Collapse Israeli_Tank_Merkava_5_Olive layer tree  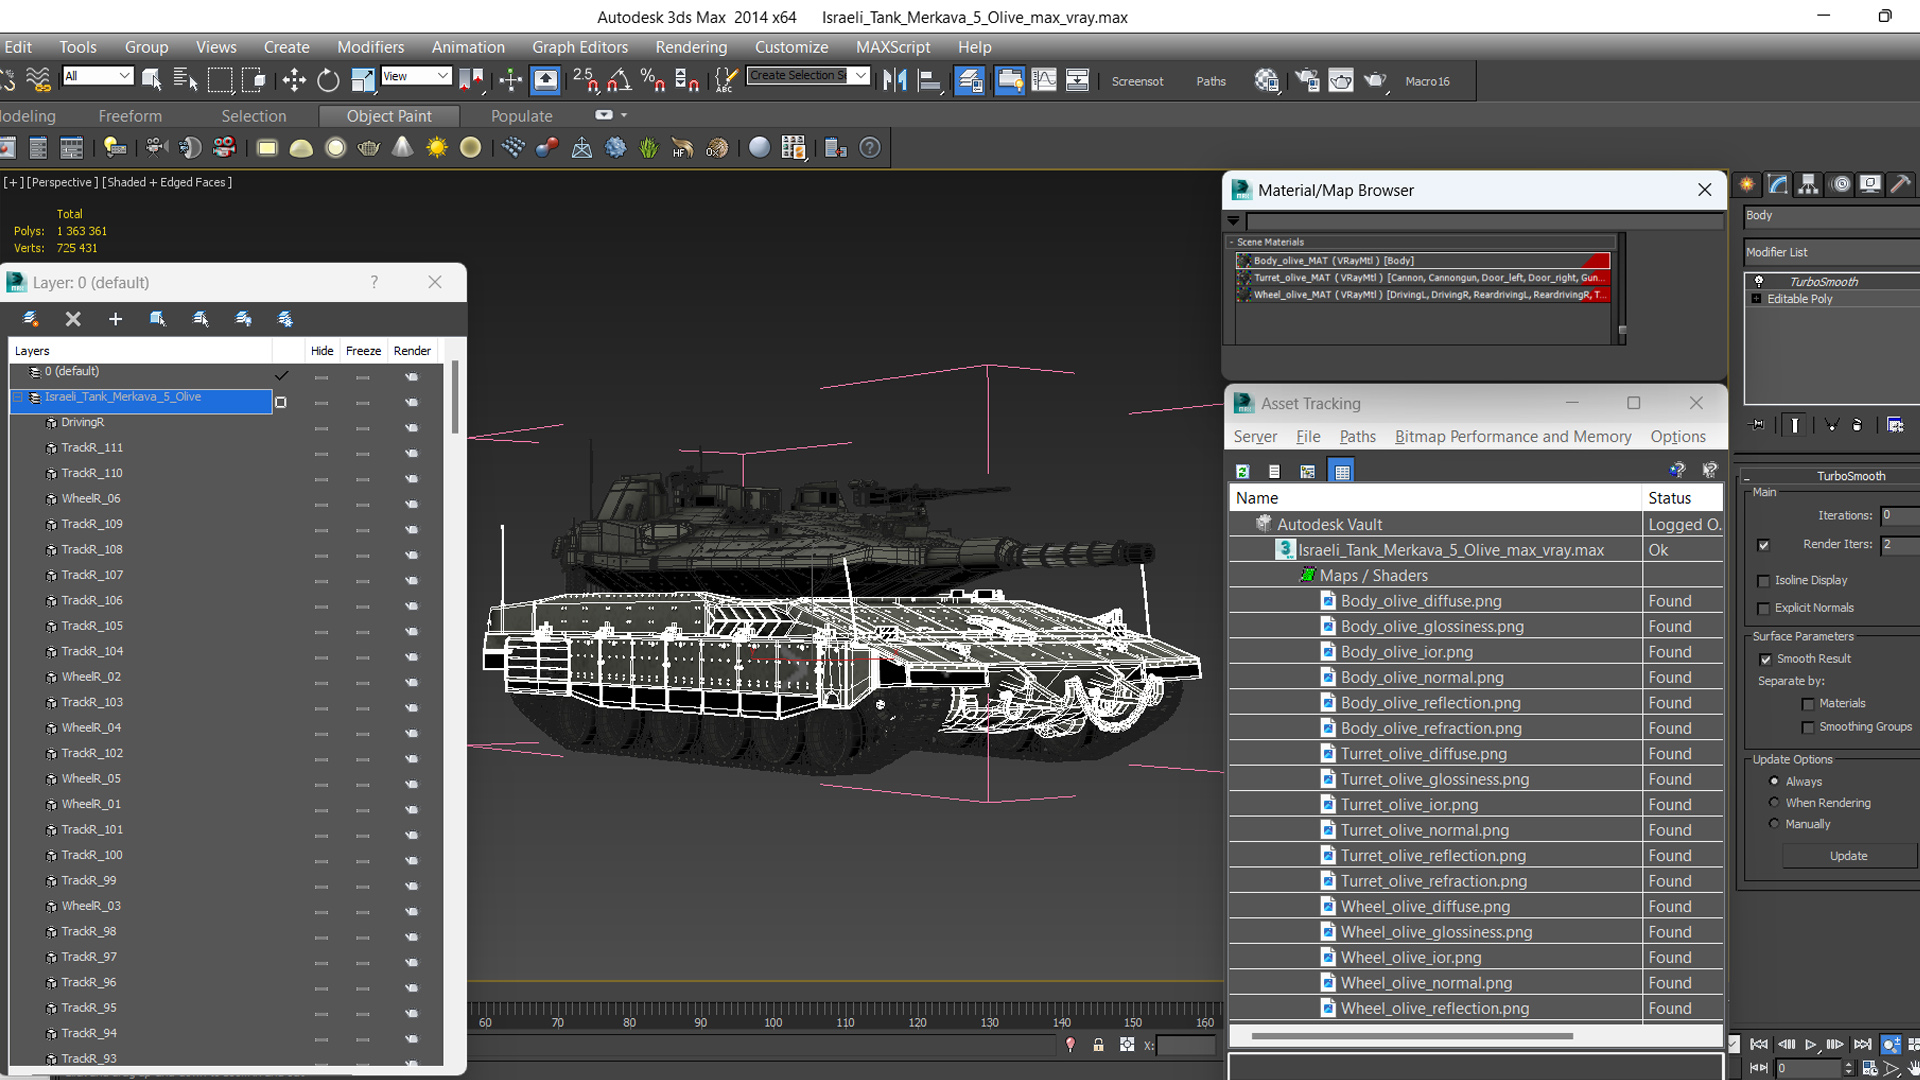point(18,397)
